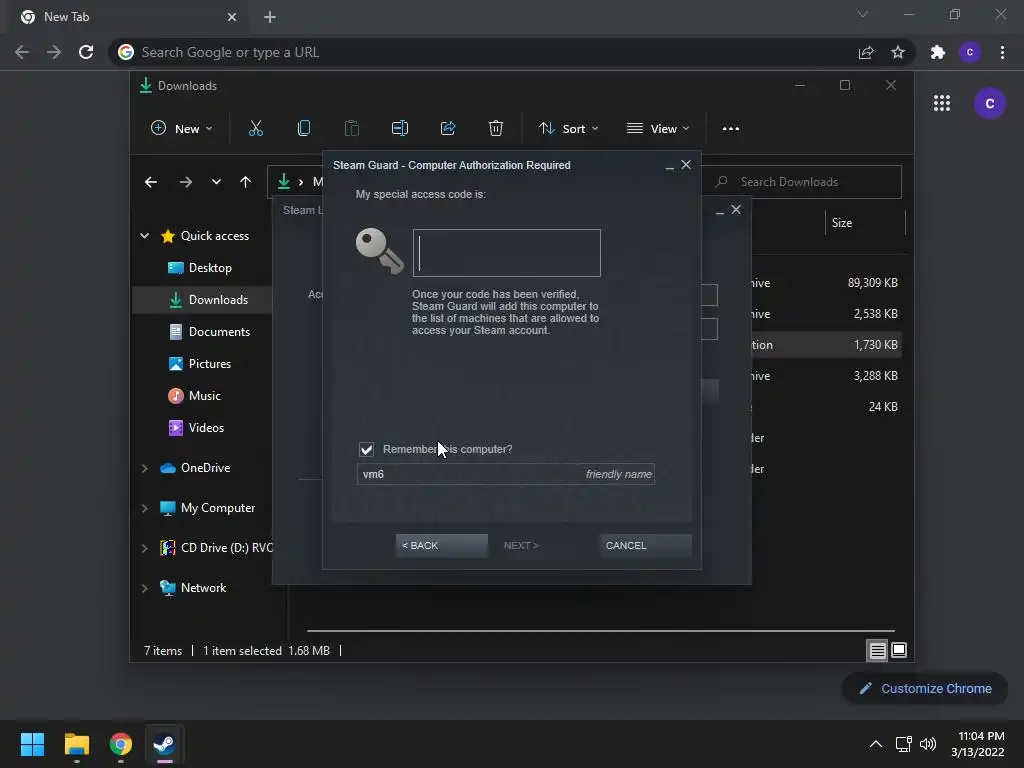
Task: Click the Chrome address bar
Action: (x=483, y=52)
